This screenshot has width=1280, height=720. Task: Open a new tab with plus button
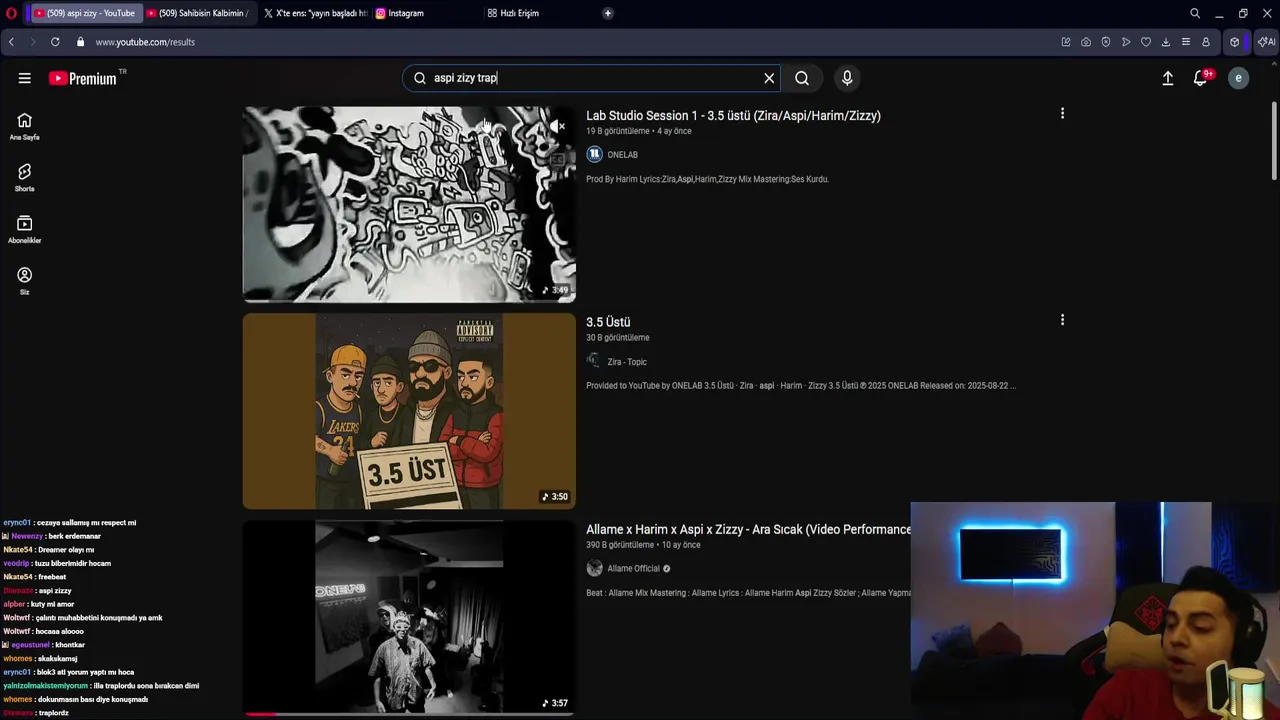608,13
